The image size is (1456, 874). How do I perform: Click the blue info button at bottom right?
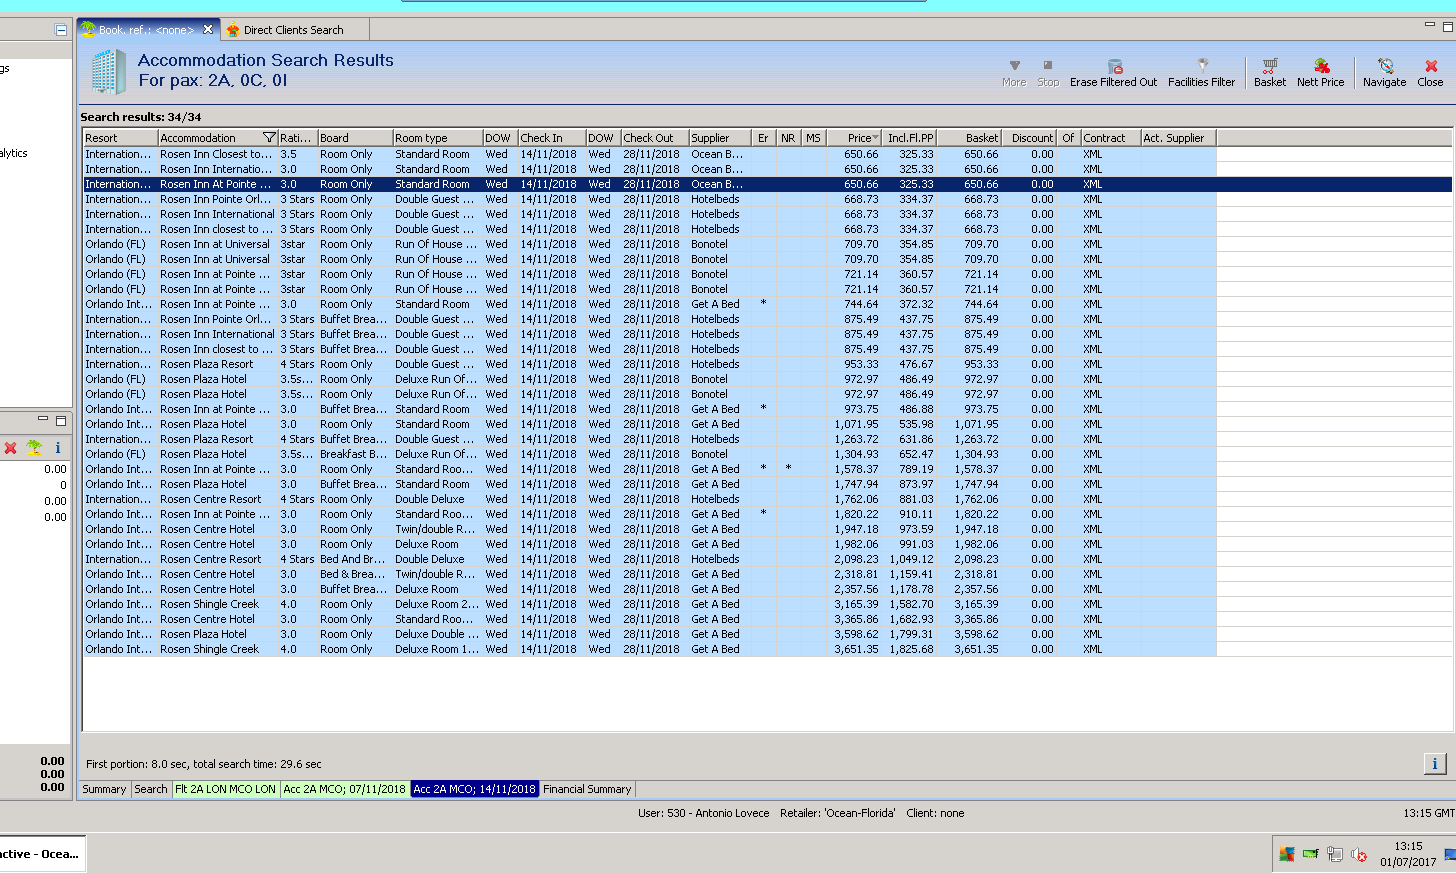[x=1434, y=764]
